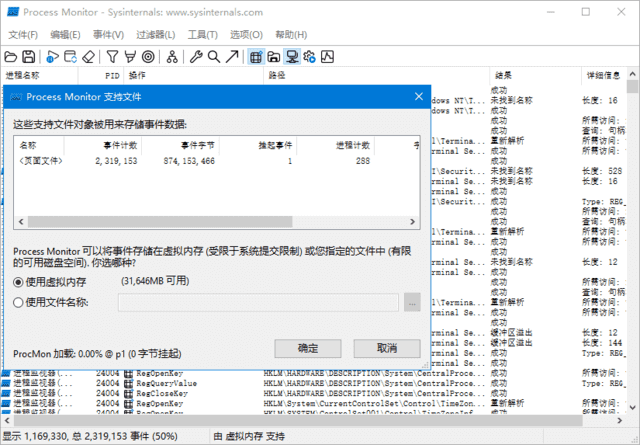Click the 进程名称 column header
640x445 pixels.
(x=40, y=76)
